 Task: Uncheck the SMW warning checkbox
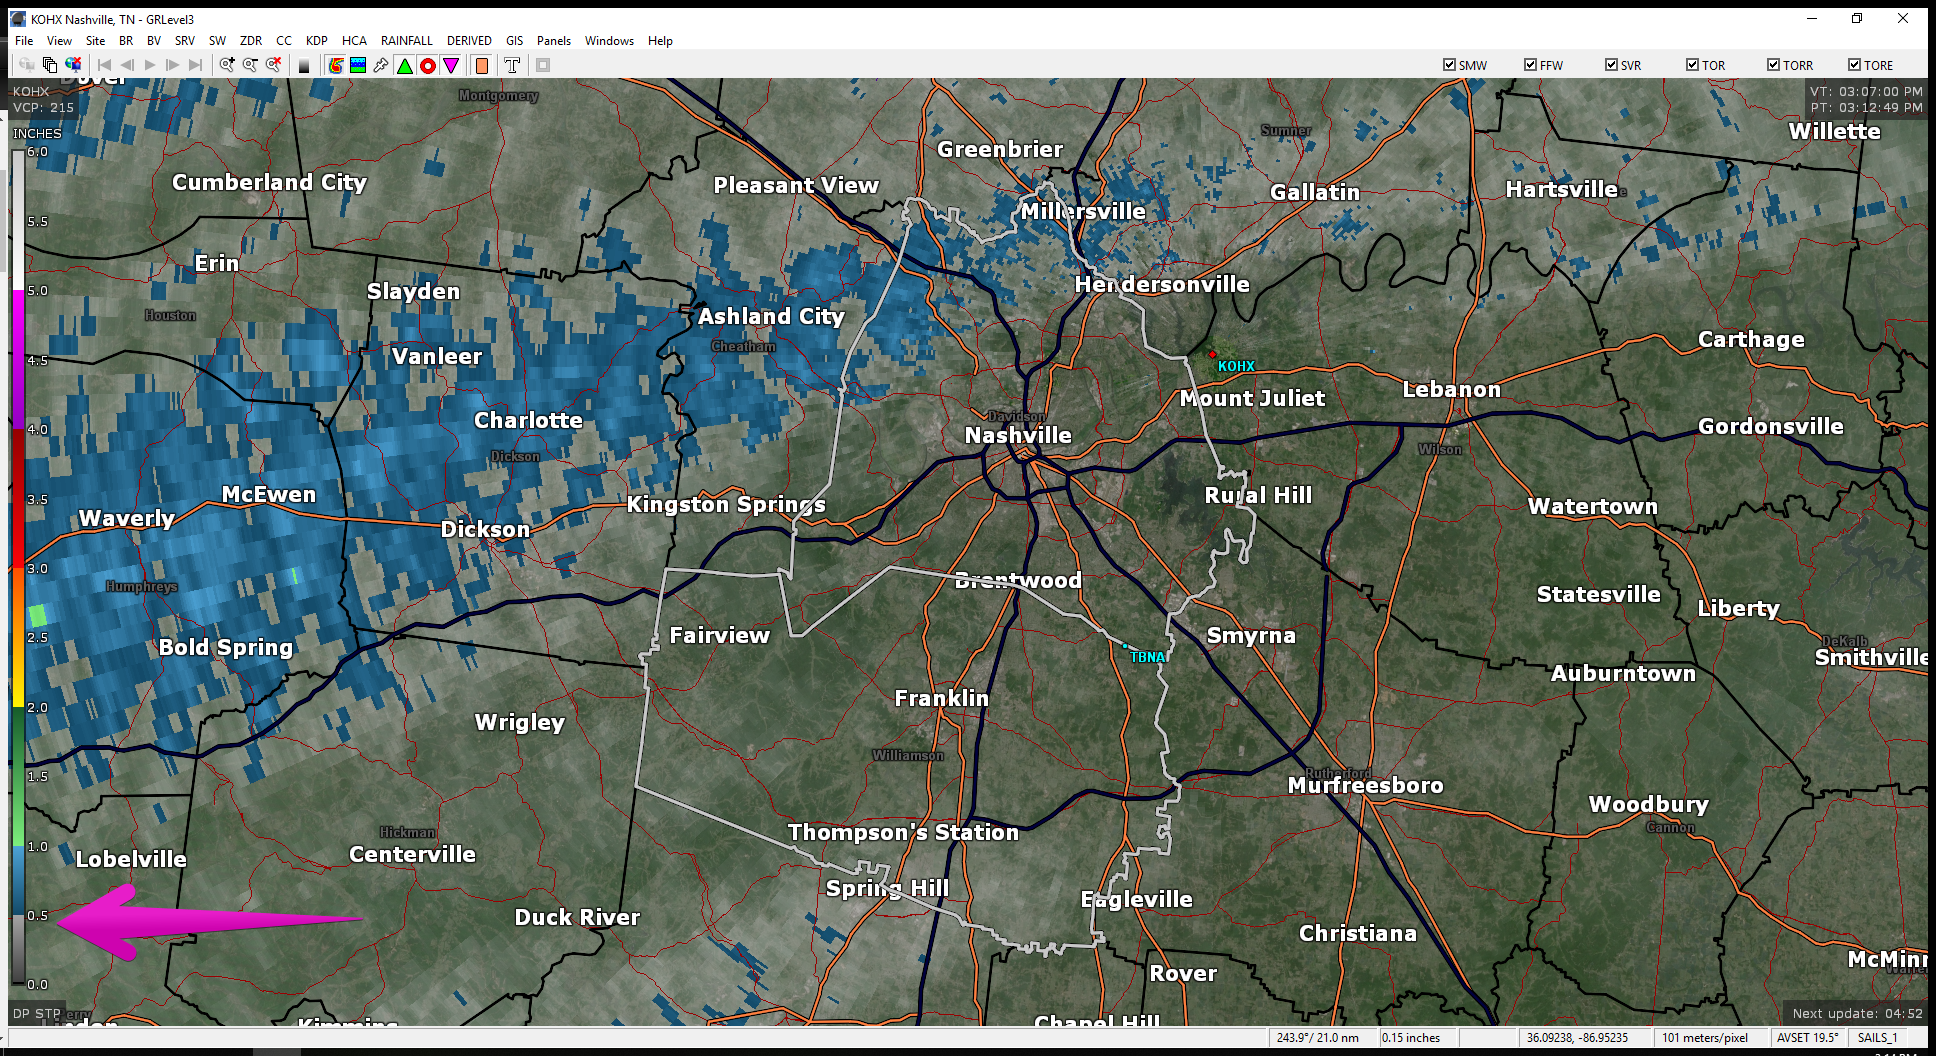[1449, 65]
